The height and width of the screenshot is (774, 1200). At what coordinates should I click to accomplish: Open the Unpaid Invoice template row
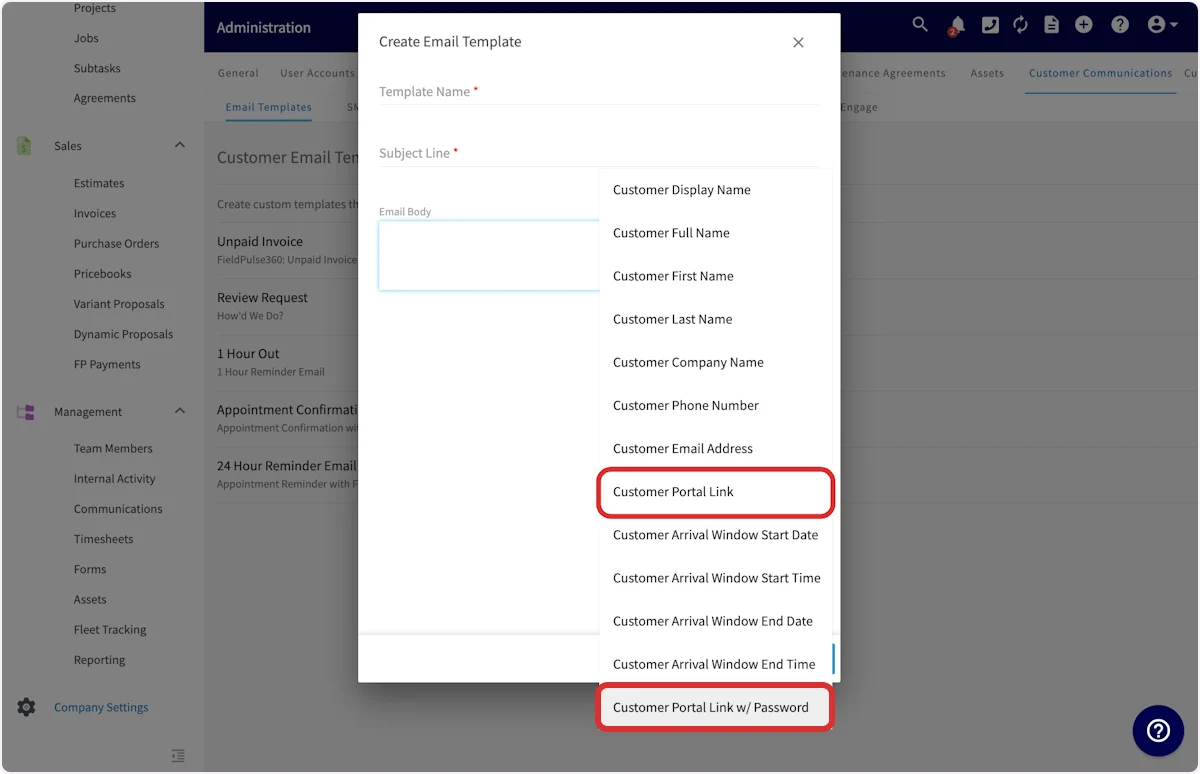point(287,249)
